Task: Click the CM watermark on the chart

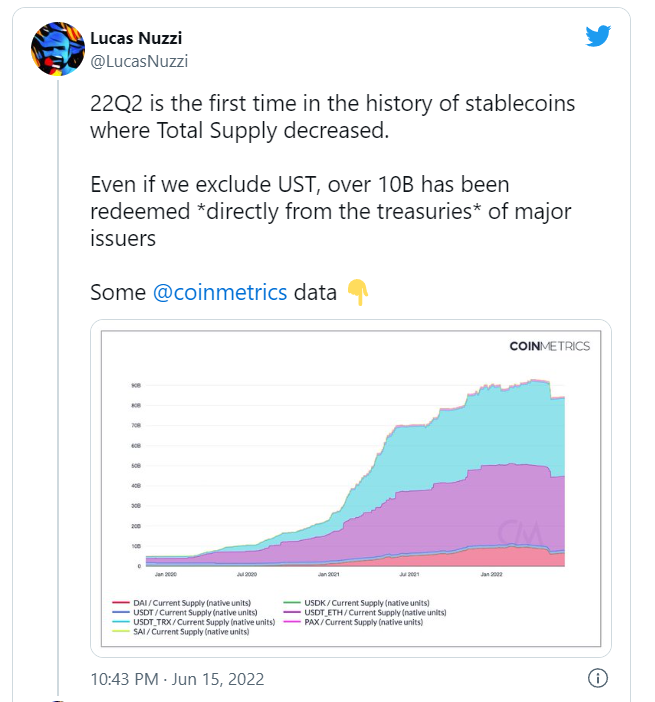Action: pos(519,533)
